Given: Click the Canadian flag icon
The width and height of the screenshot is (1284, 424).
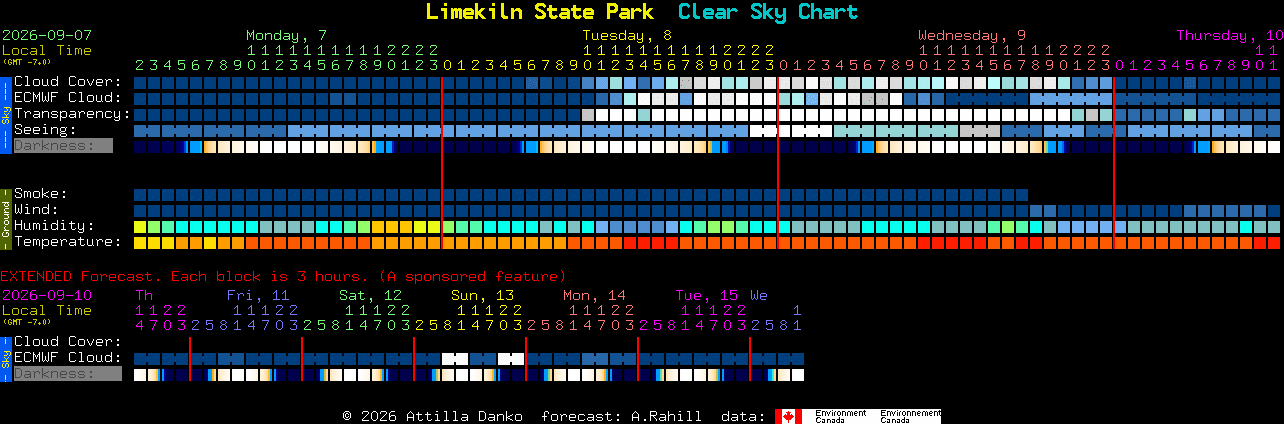Looking at the screenshot, I should [x=788, y=416].
